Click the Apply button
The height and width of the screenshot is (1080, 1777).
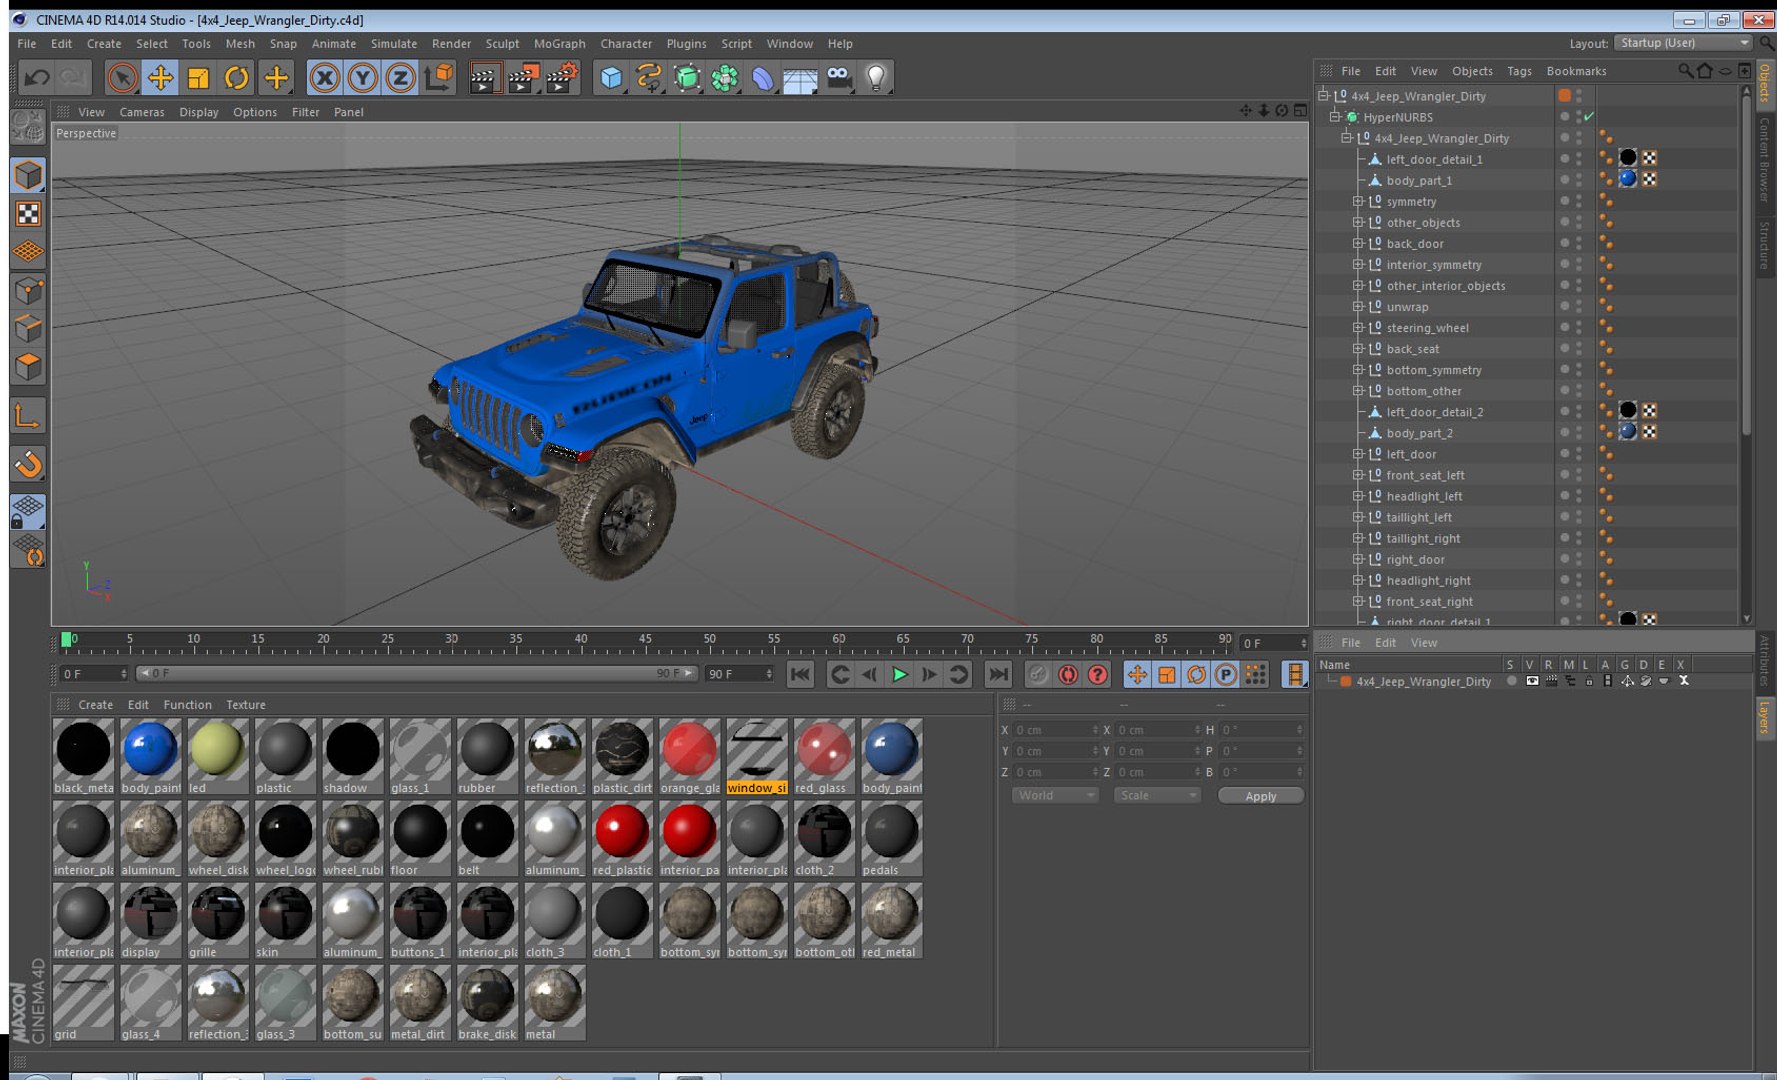point(1260,796)
